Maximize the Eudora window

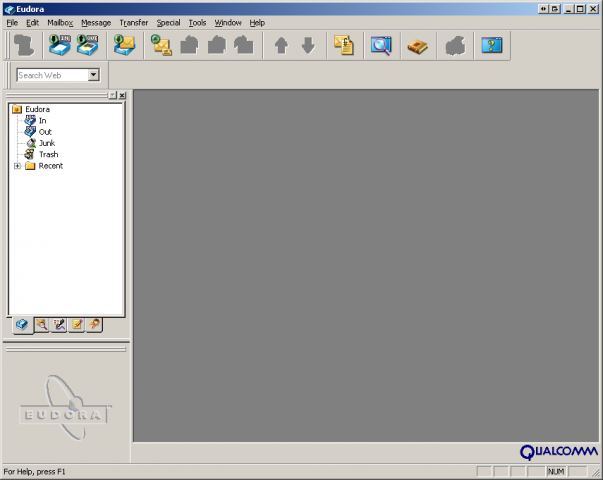tap(580, 9)
